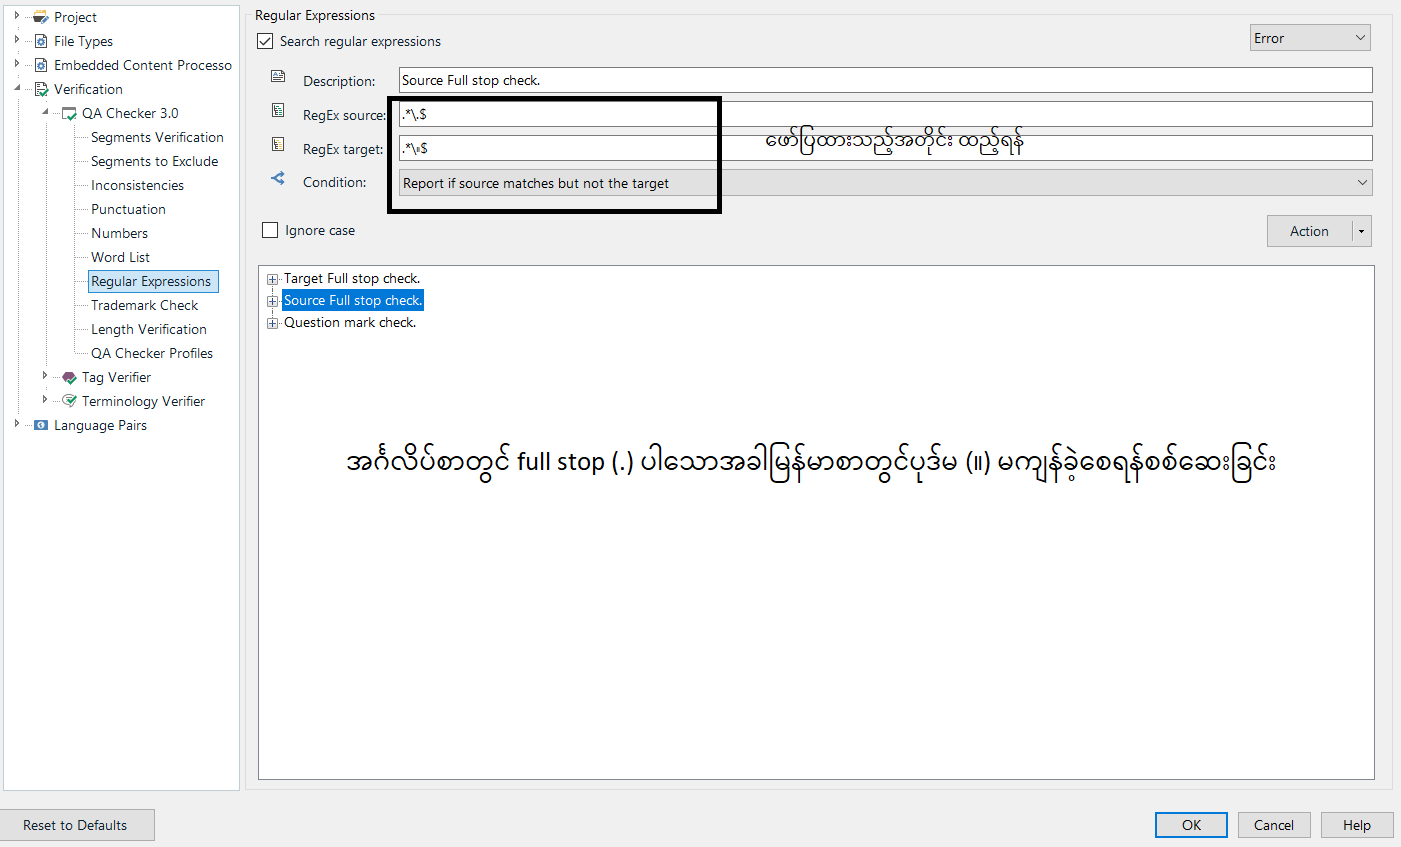Collapse the Verification tree node
The height and width of the screenshot is (847, 1401).
point(17,88)
